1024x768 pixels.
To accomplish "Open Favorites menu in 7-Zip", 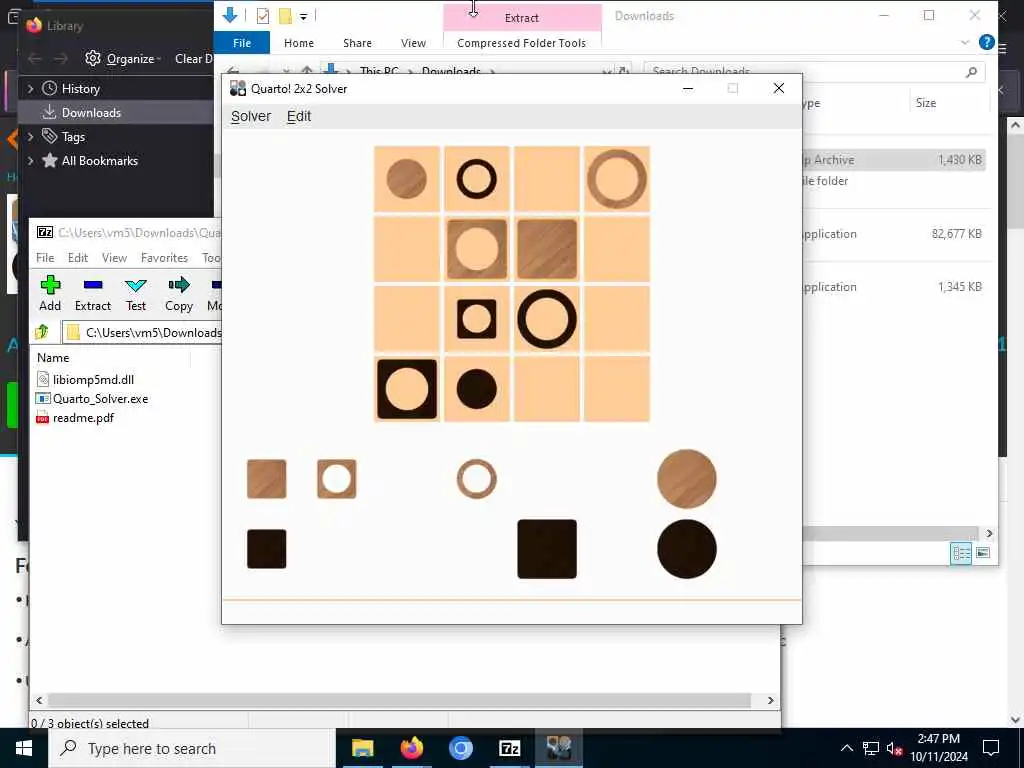I will [x=164, y=258].
